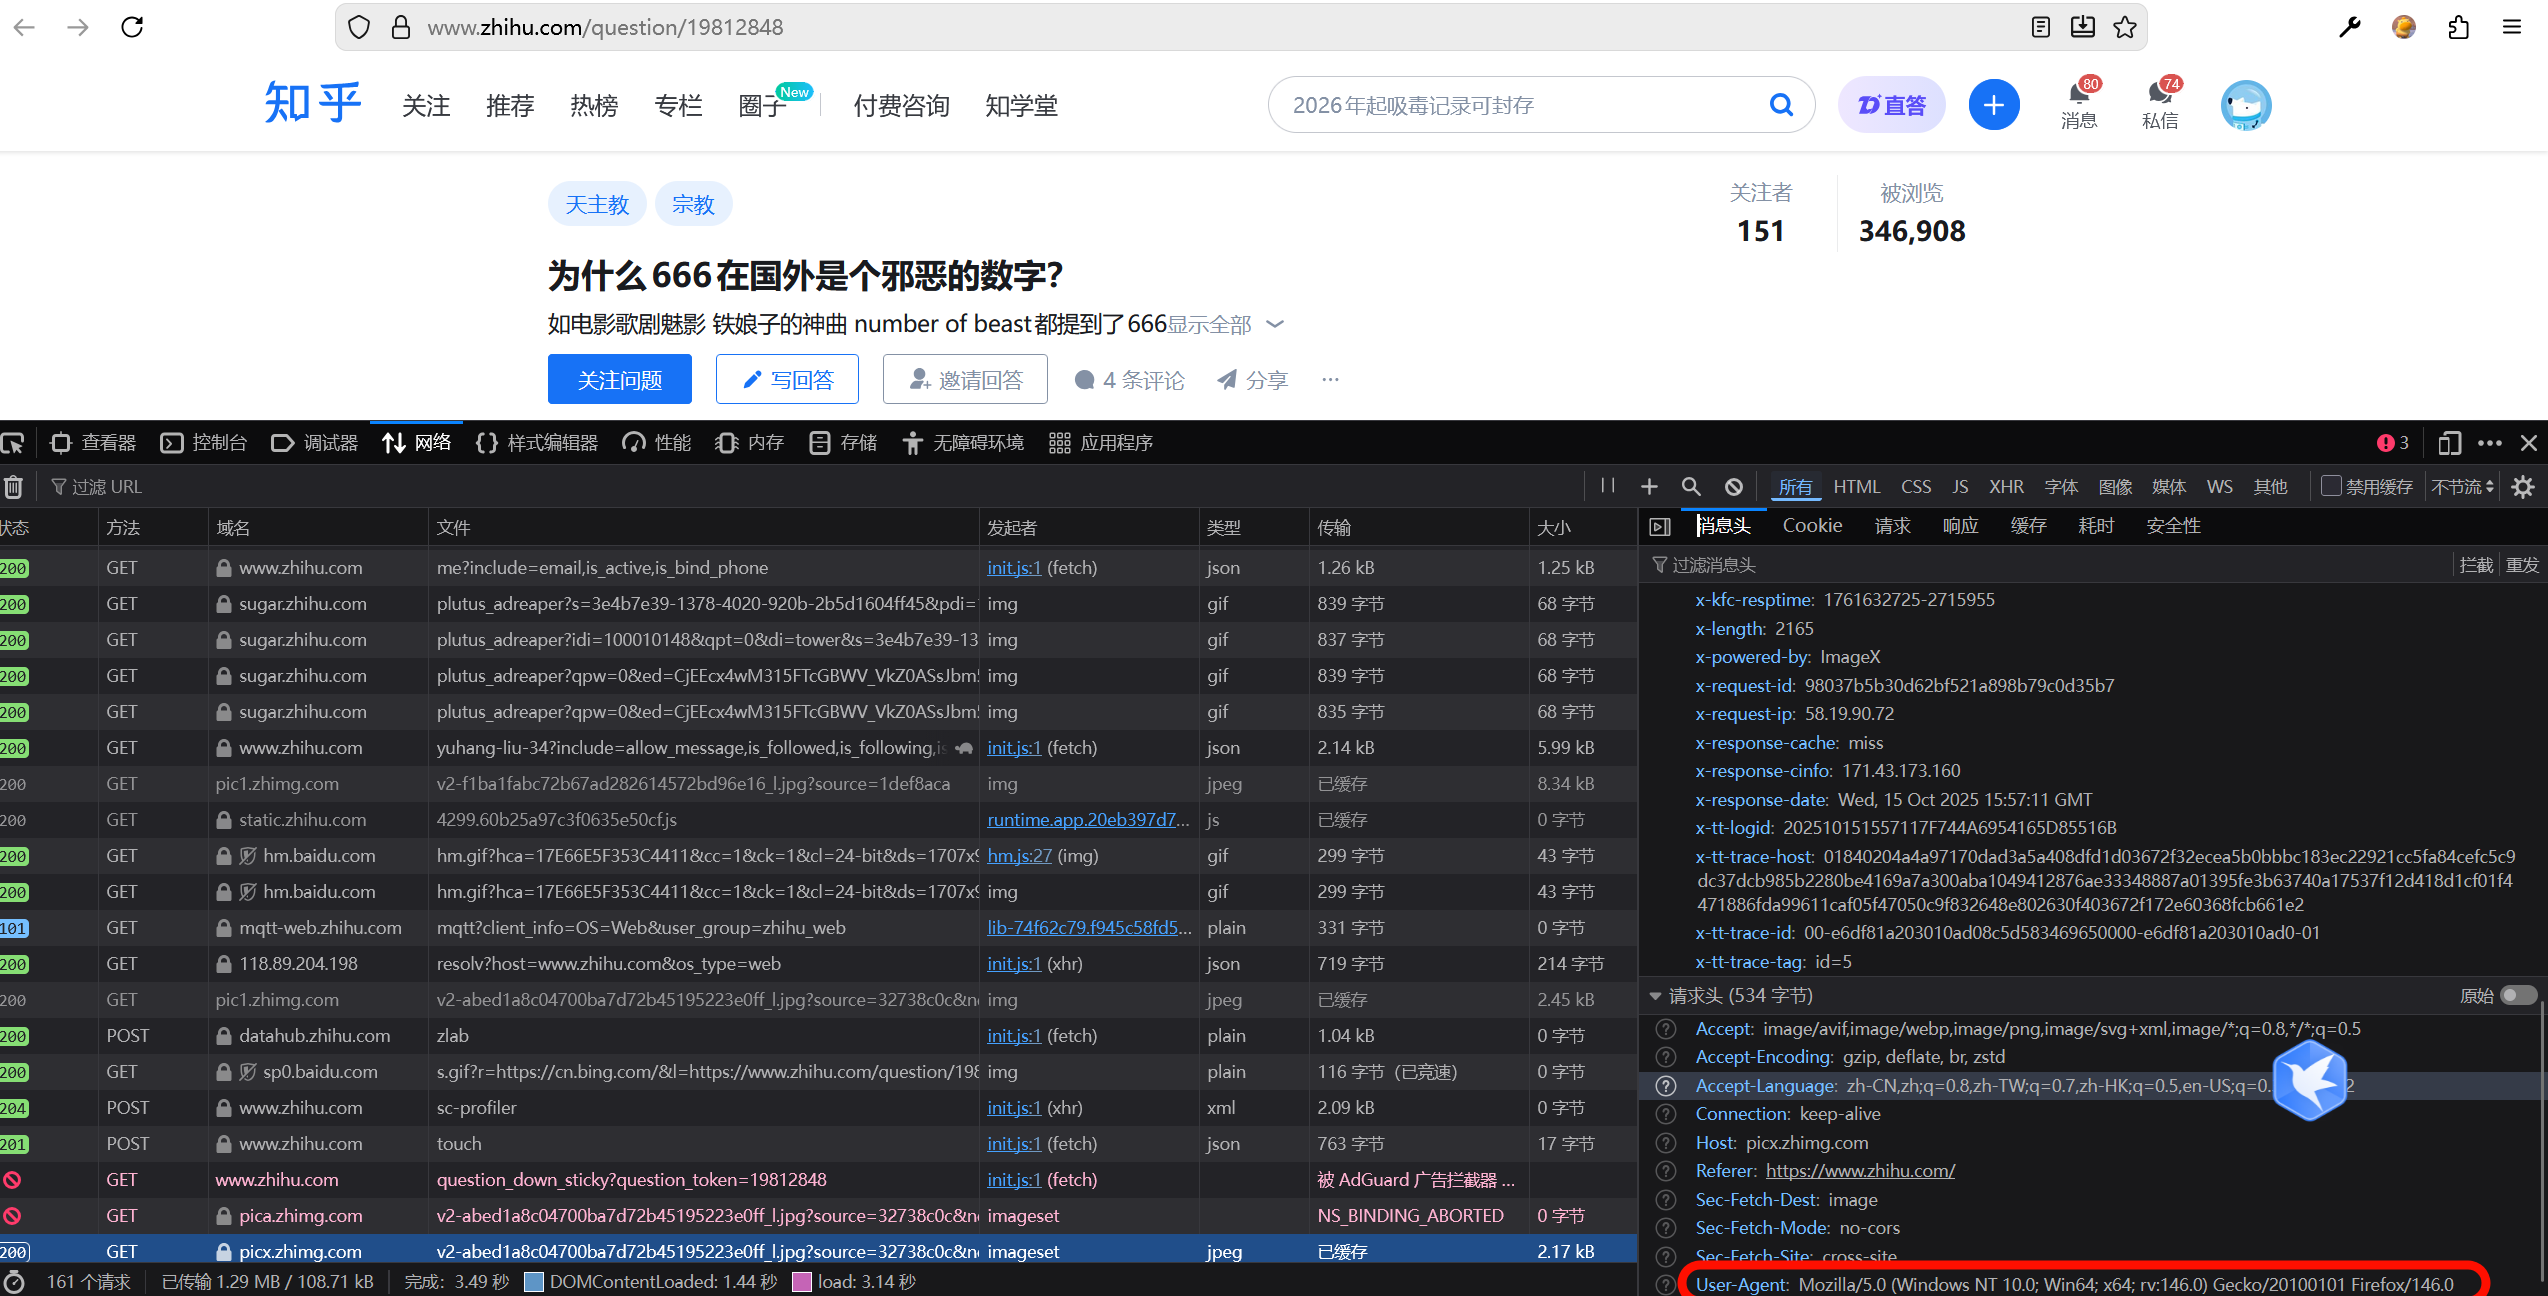The image size is (2548, 1296).
Task: Open the 控制台 console tab
Action: (x=205, y=443)
